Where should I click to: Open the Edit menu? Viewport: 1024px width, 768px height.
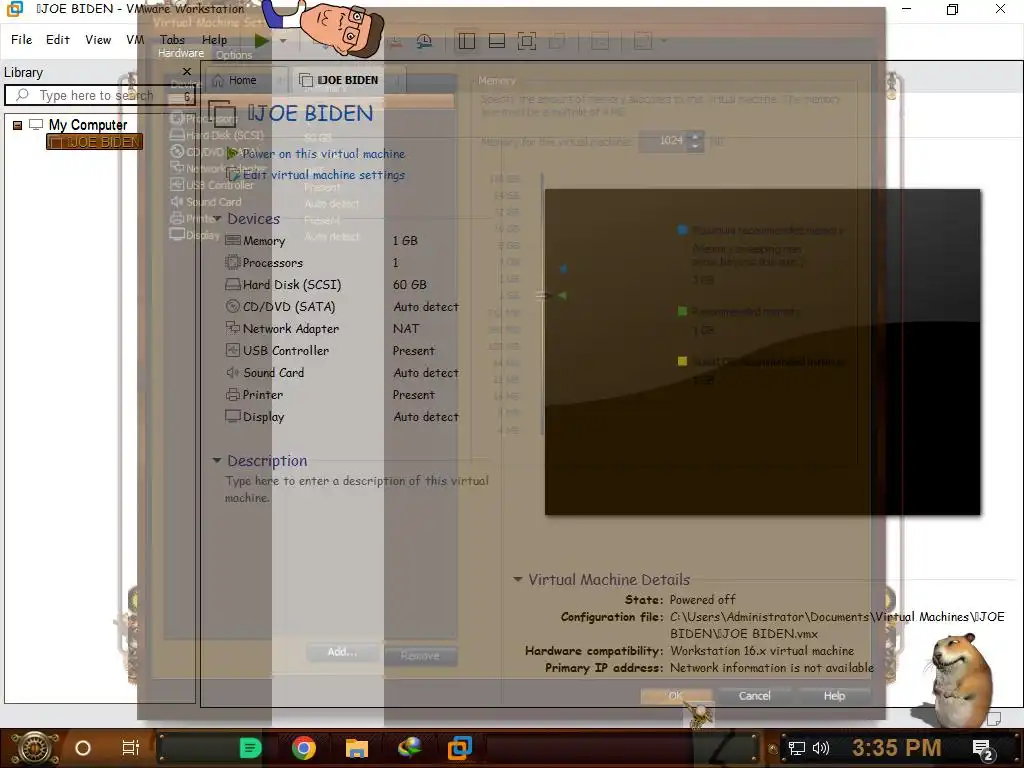pos(57,40)
